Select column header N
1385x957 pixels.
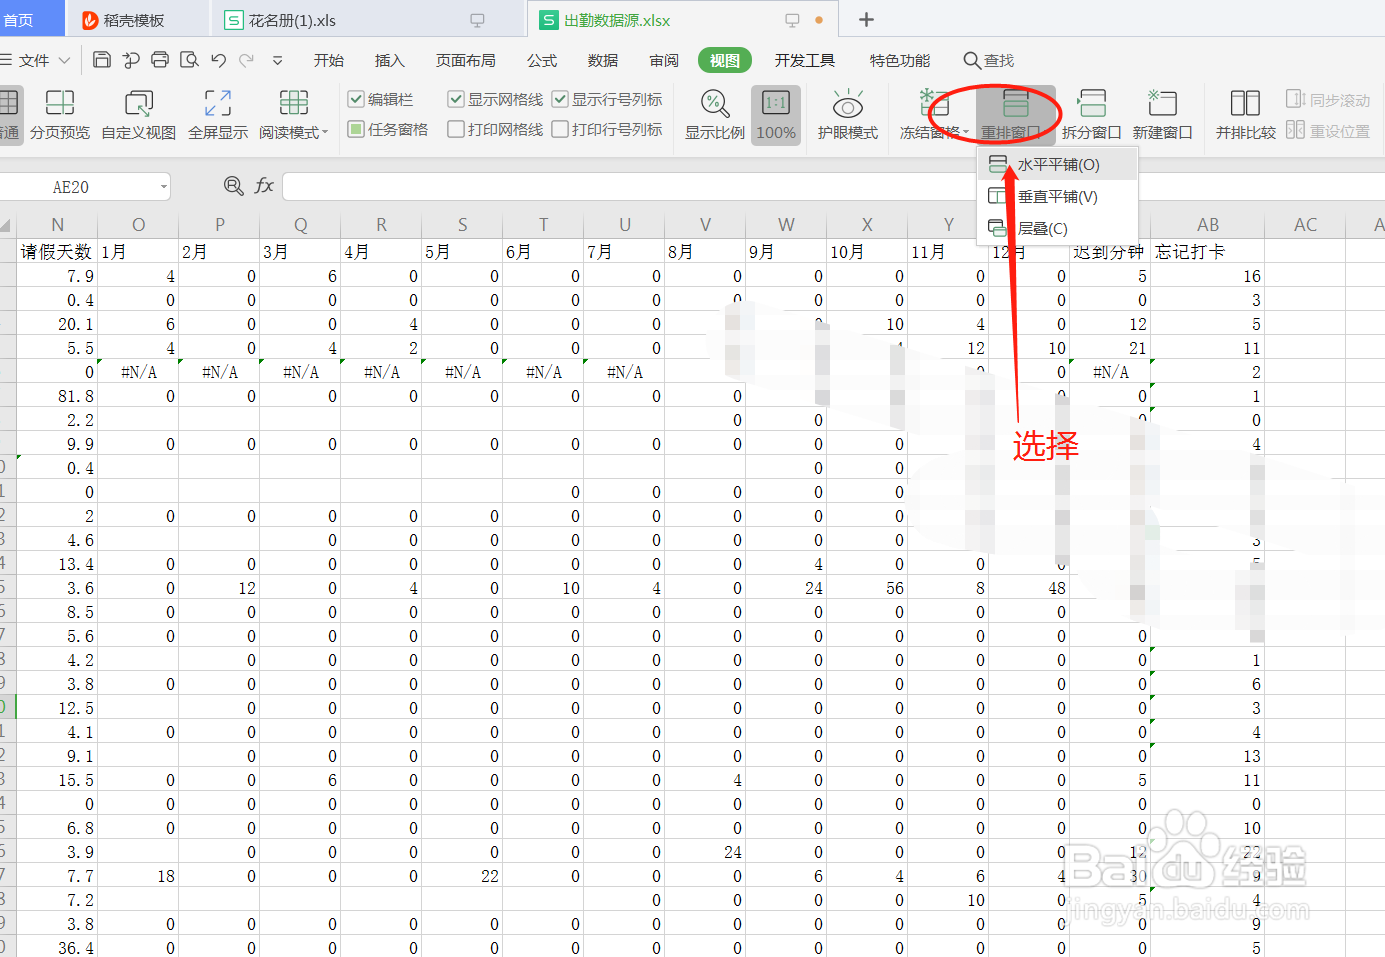coord(57,225)
